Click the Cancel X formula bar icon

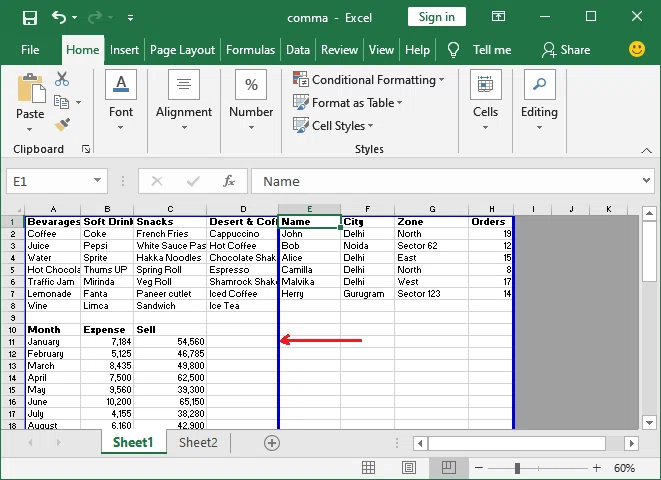click(157, 181)
